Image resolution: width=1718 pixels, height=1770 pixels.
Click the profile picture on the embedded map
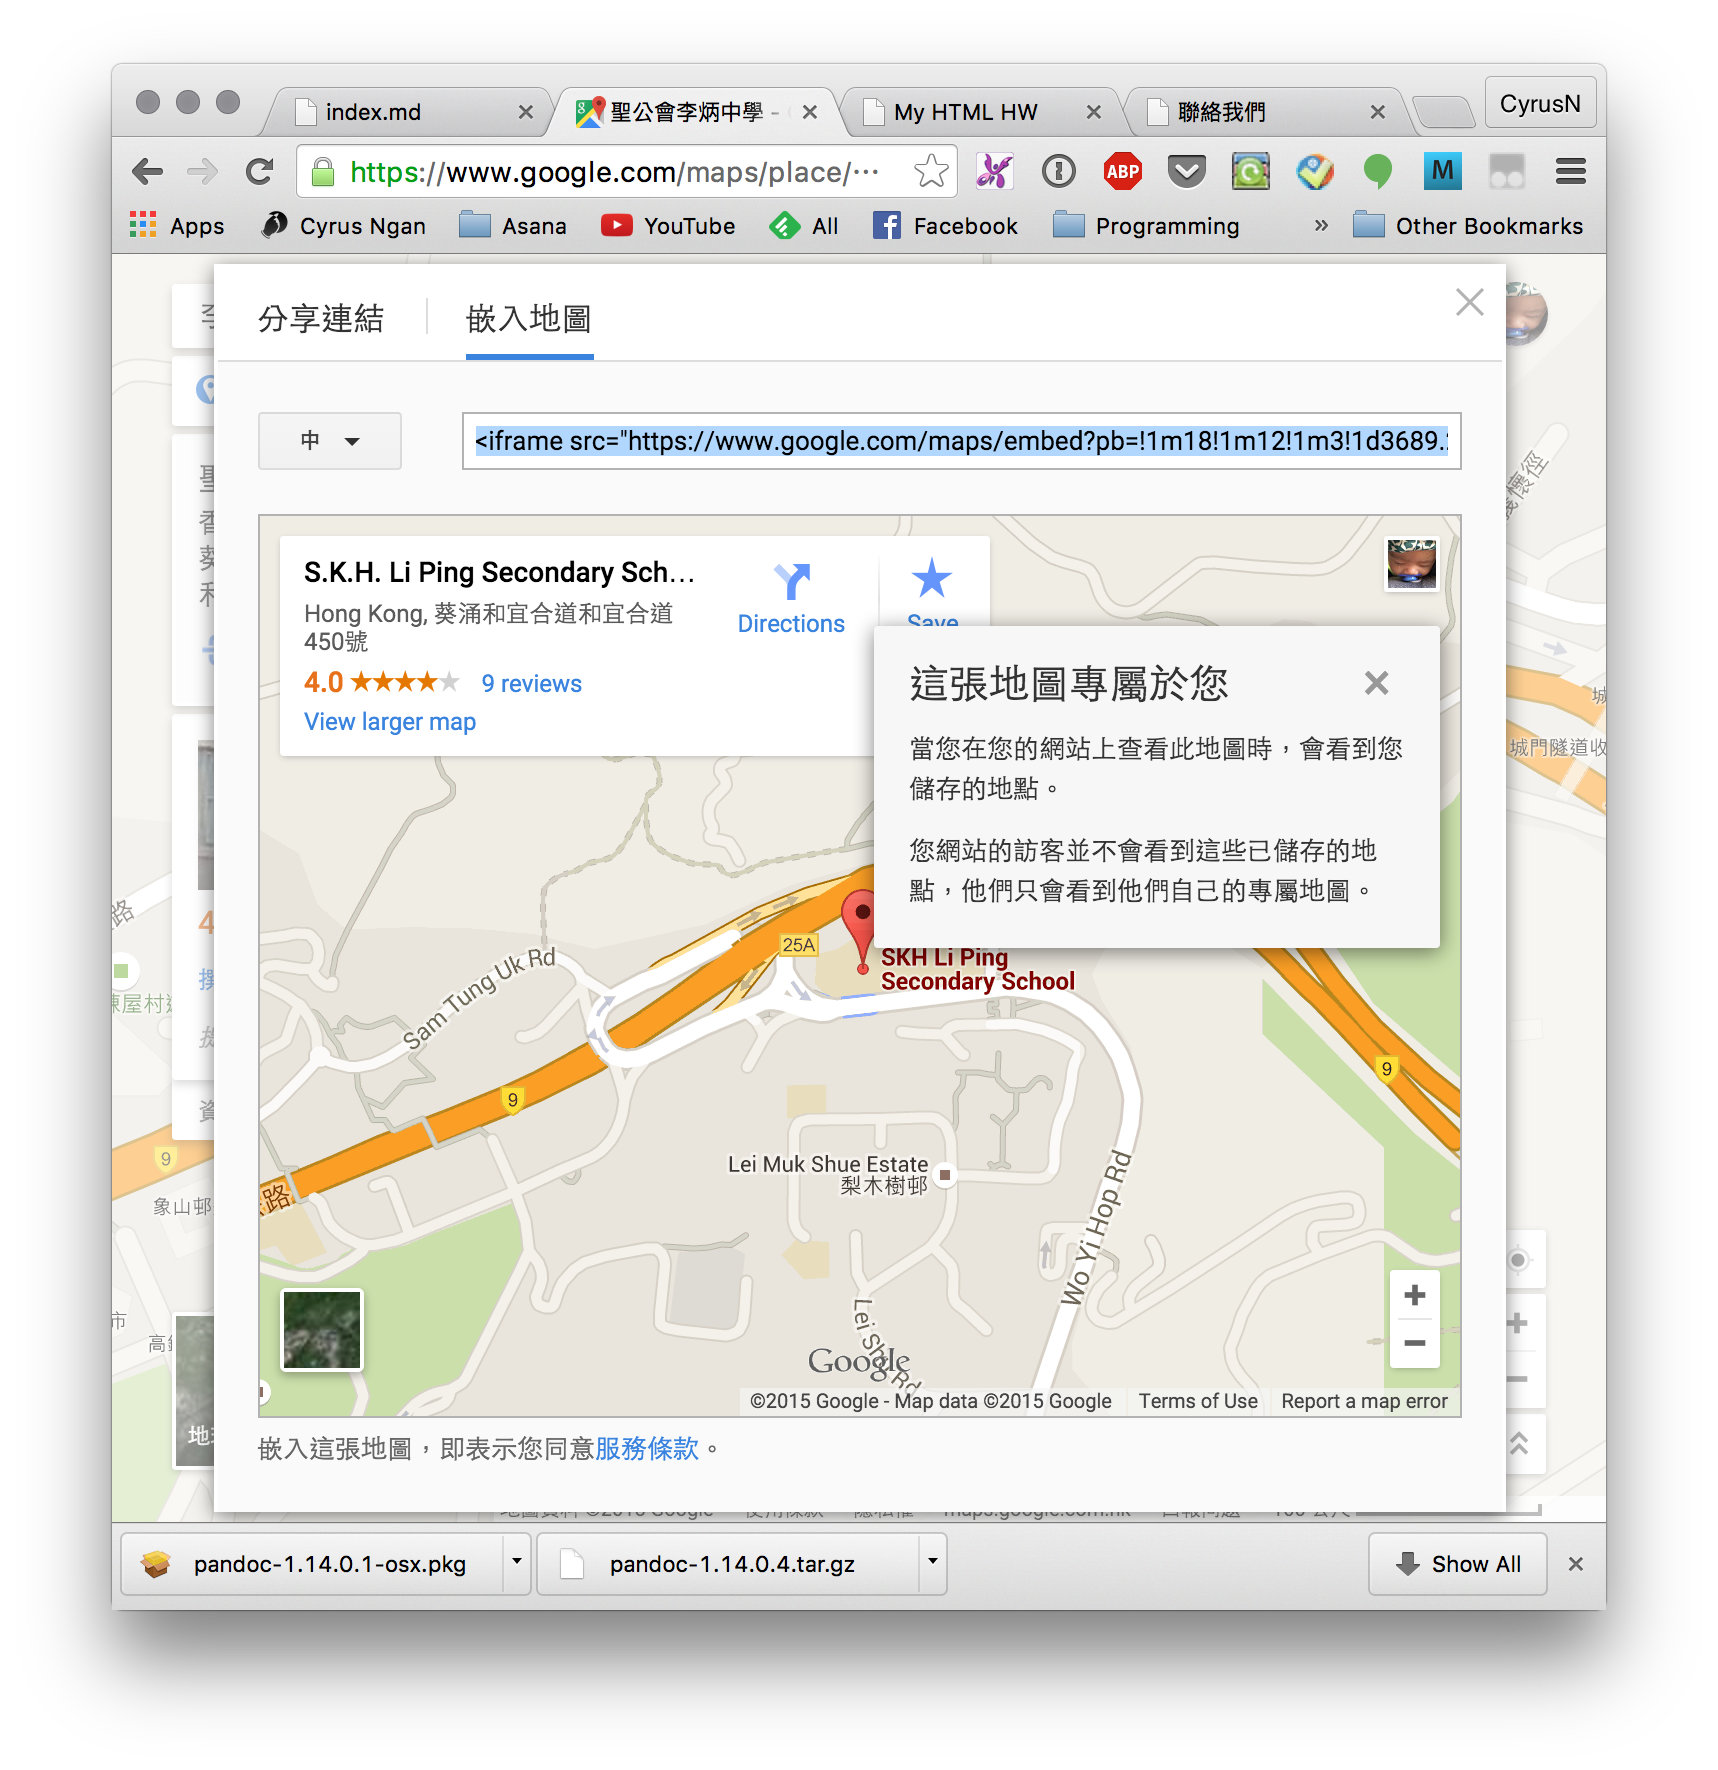click(1410, 564)
